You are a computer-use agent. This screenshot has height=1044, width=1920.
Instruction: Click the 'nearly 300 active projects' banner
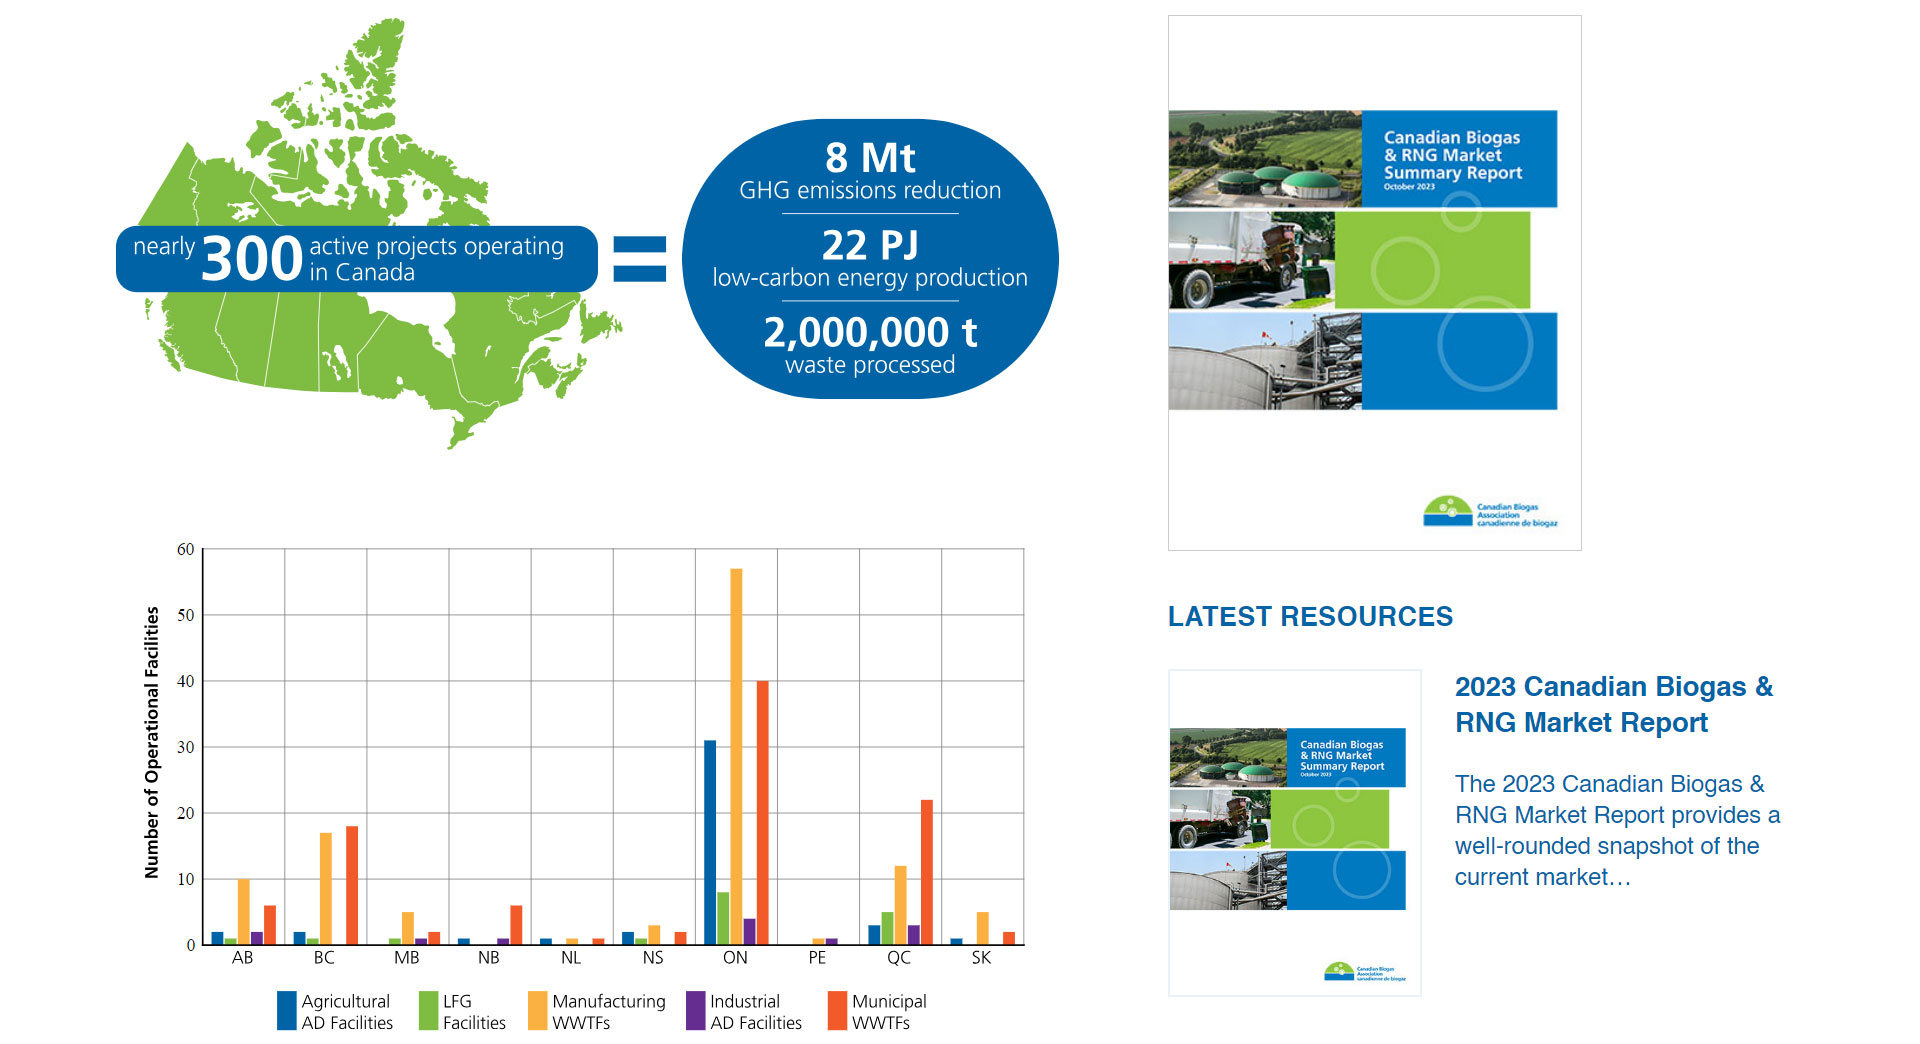357,259
